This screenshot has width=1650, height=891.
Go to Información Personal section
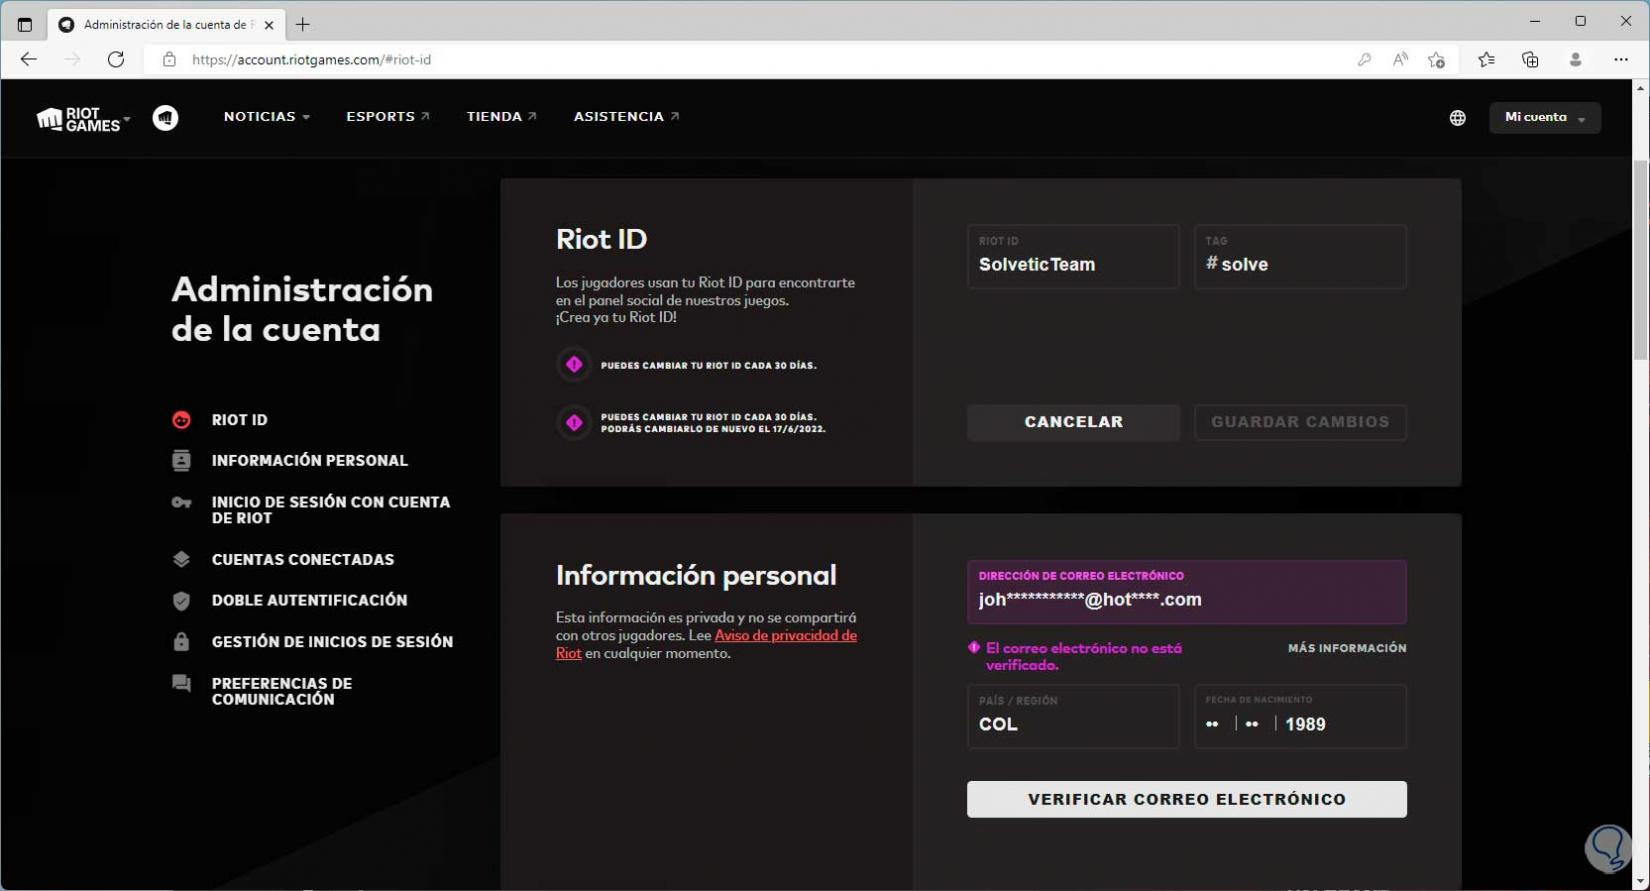point(310,461)
